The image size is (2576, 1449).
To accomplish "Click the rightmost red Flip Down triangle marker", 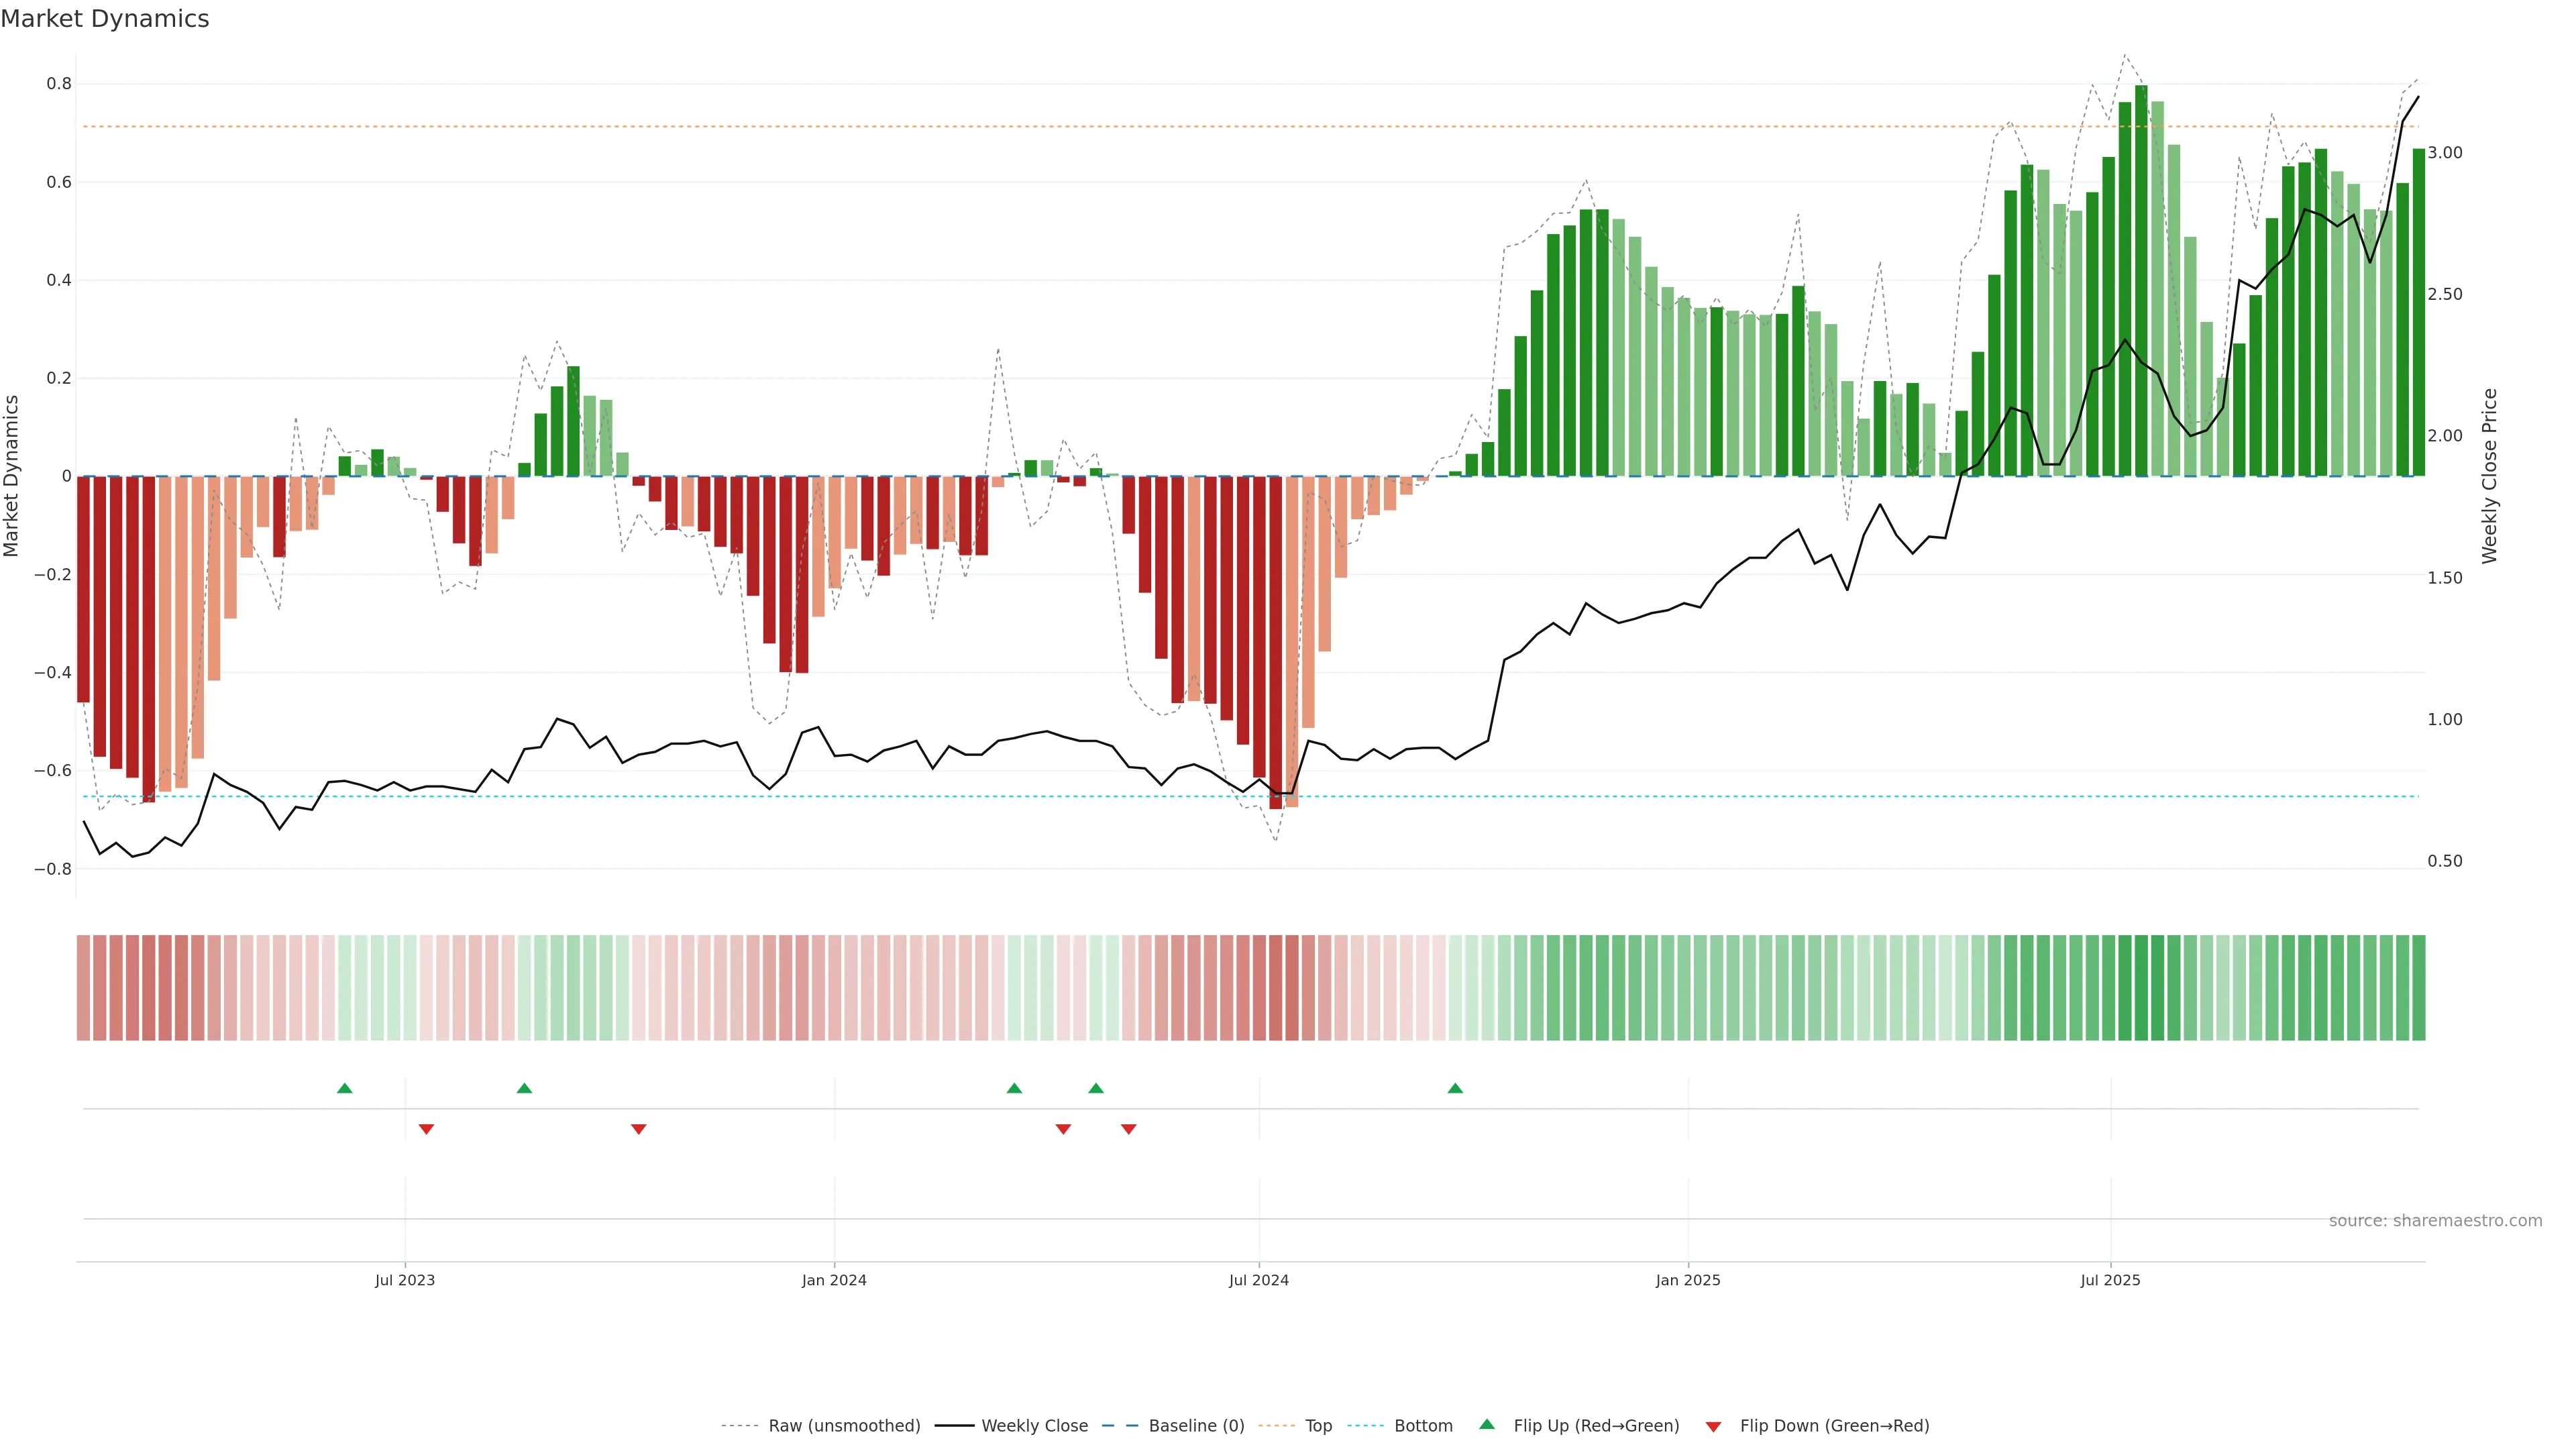I will [x=1129, y=1129].
